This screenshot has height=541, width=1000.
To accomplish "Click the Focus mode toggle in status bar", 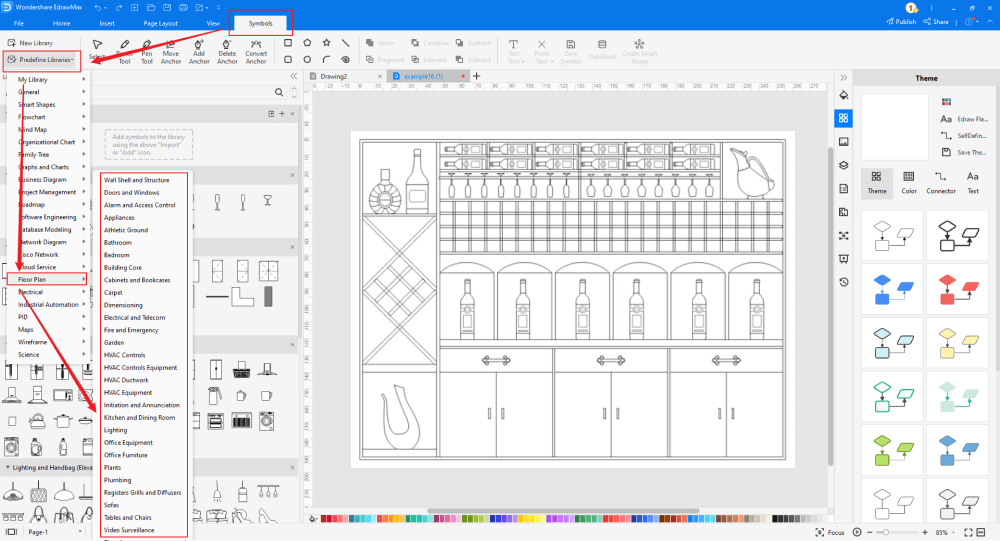I will [829, 532].
